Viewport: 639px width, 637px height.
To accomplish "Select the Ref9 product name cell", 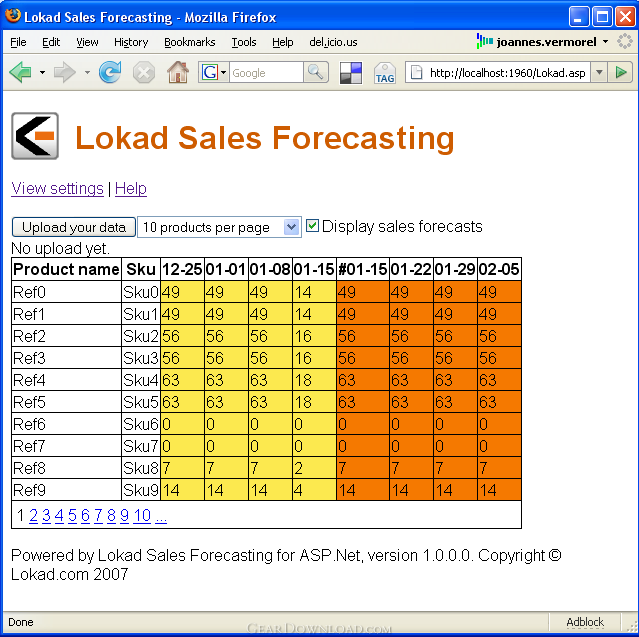I will [66, 490].
